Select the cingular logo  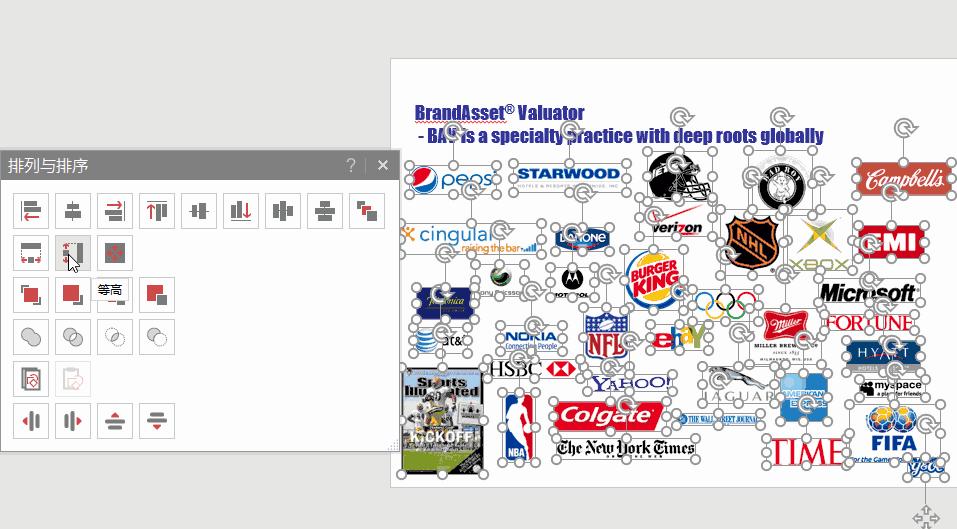[470, 239]
